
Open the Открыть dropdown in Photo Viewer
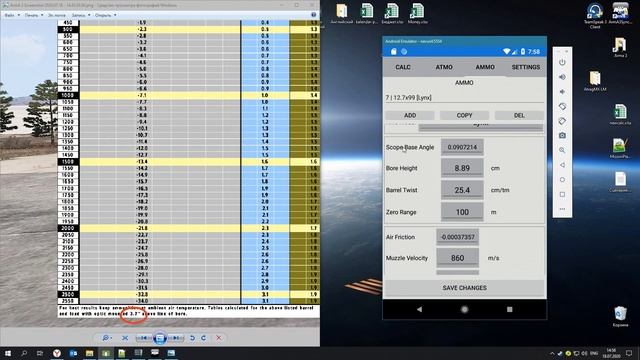tap(105, 15)
